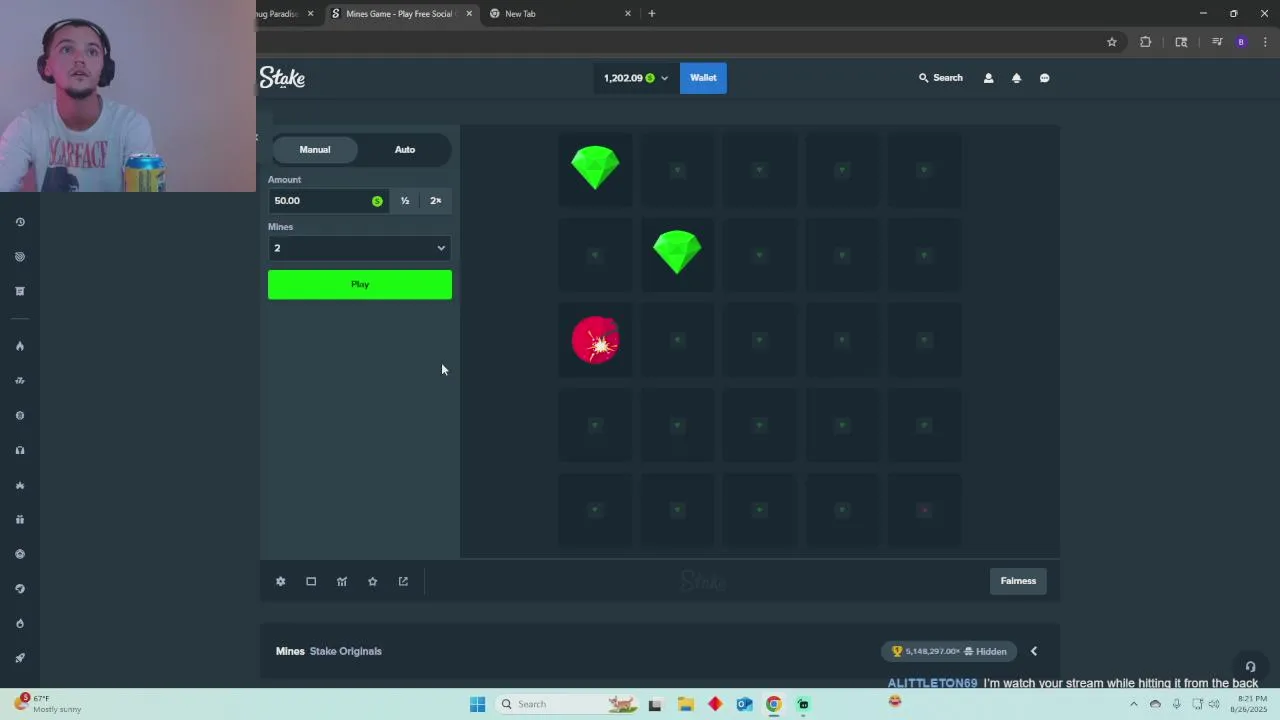Click the spiral icon below the clock in sidebar

coord(20,257)
